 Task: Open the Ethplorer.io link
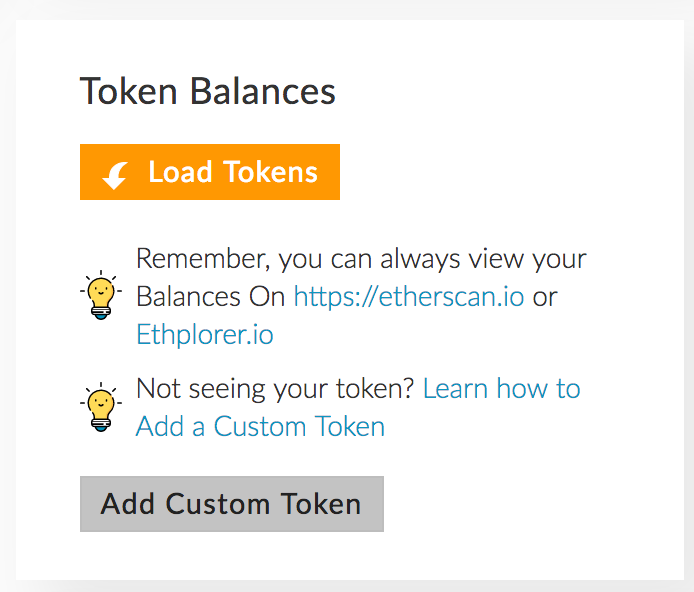click(x=205, y=334)
